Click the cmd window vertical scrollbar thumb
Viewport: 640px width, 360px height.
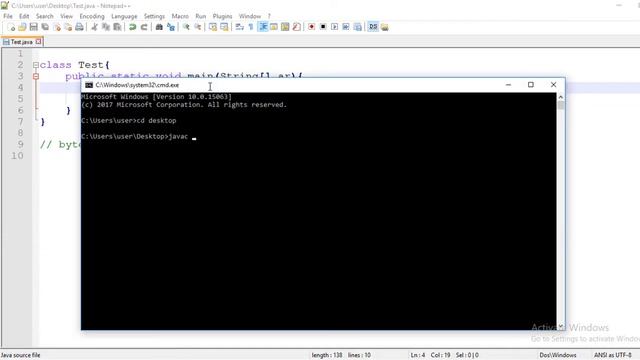pos(561,105)
